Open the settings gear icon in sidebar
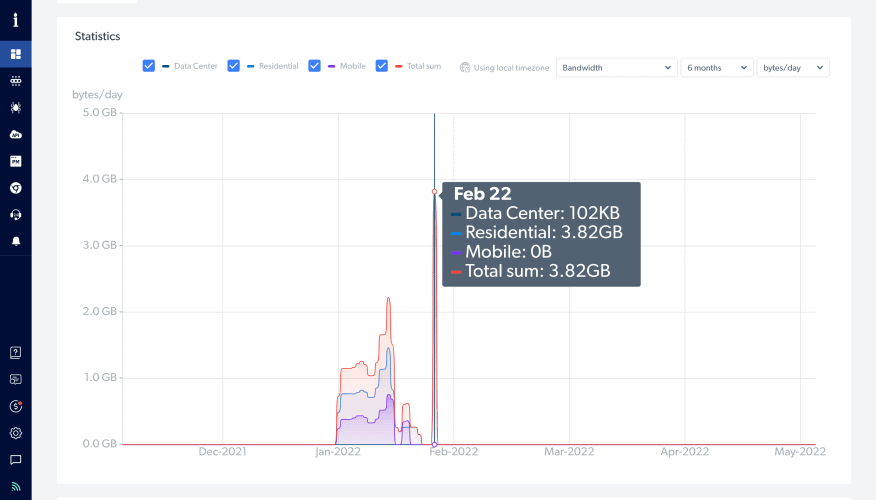Image resolution: width=876 pixels, height=500 pixels. pyautogui.click(x=16, y=433)
